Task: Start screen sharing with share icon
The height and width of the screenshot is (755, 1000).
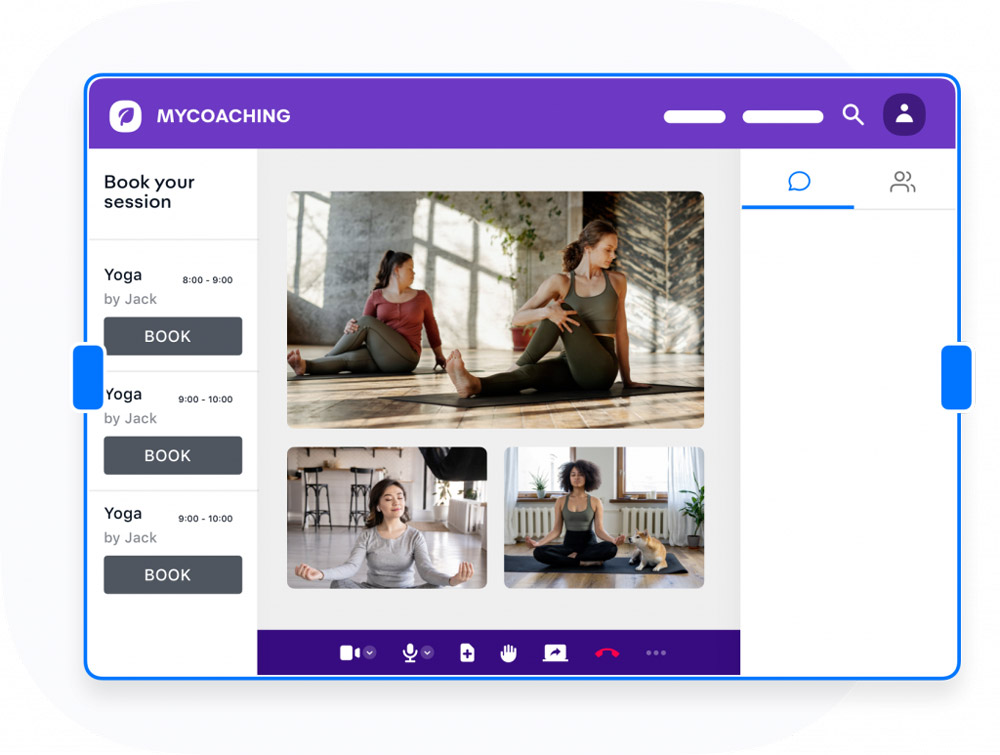Action: click(x=555, y=653)
